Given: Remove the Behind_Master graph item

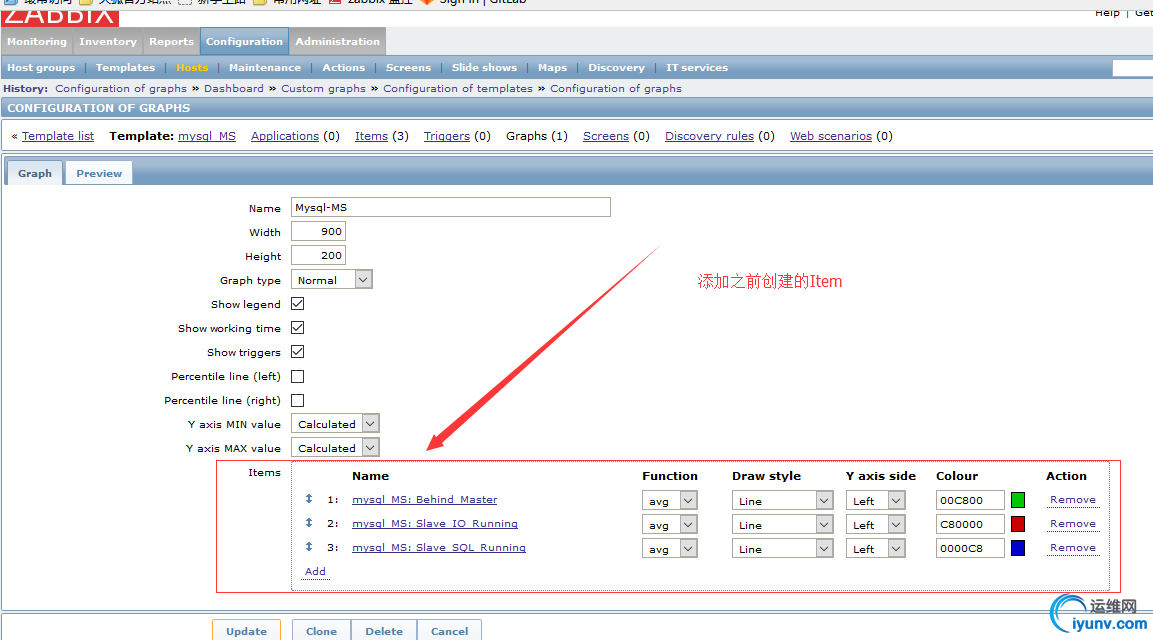Looking at the screenshot, I should [x=1073, y=499].
